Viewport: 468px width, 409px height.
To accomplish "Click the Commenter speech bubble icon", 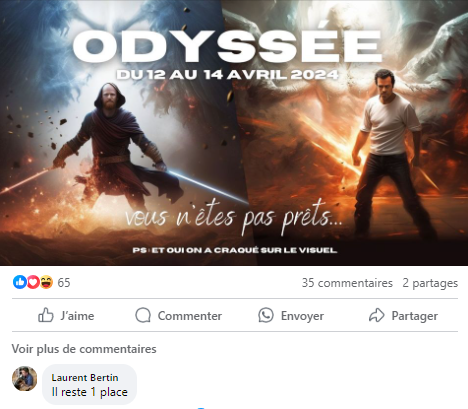I will pyautogui.click(x=143, y=315).
